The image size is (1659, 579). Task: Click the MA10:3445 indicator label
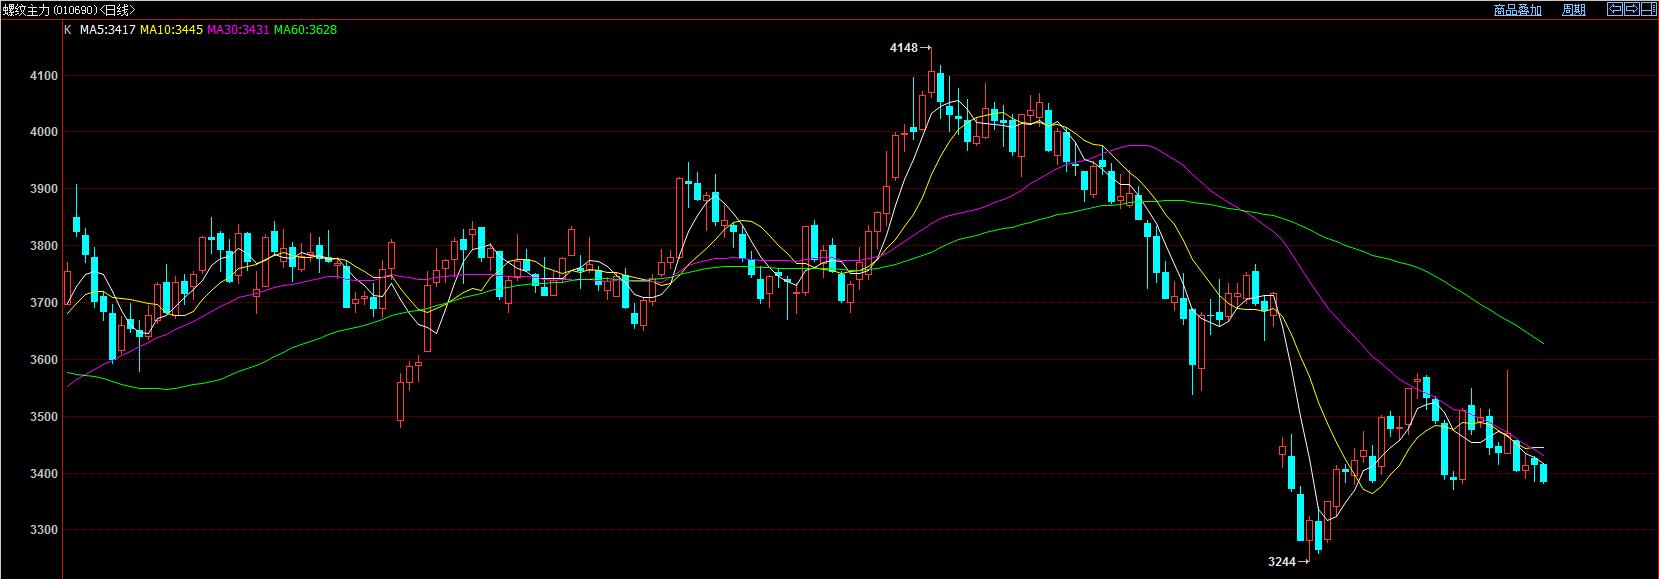[171, 30]
